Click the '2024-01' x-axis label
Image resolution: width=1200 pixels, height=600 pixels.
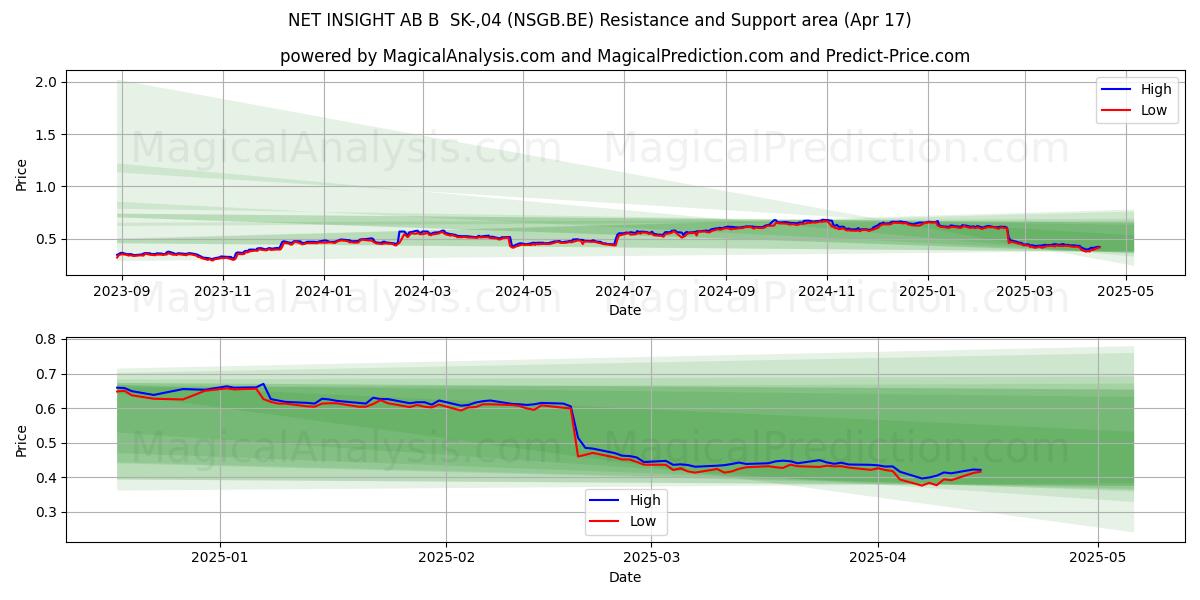324,292
